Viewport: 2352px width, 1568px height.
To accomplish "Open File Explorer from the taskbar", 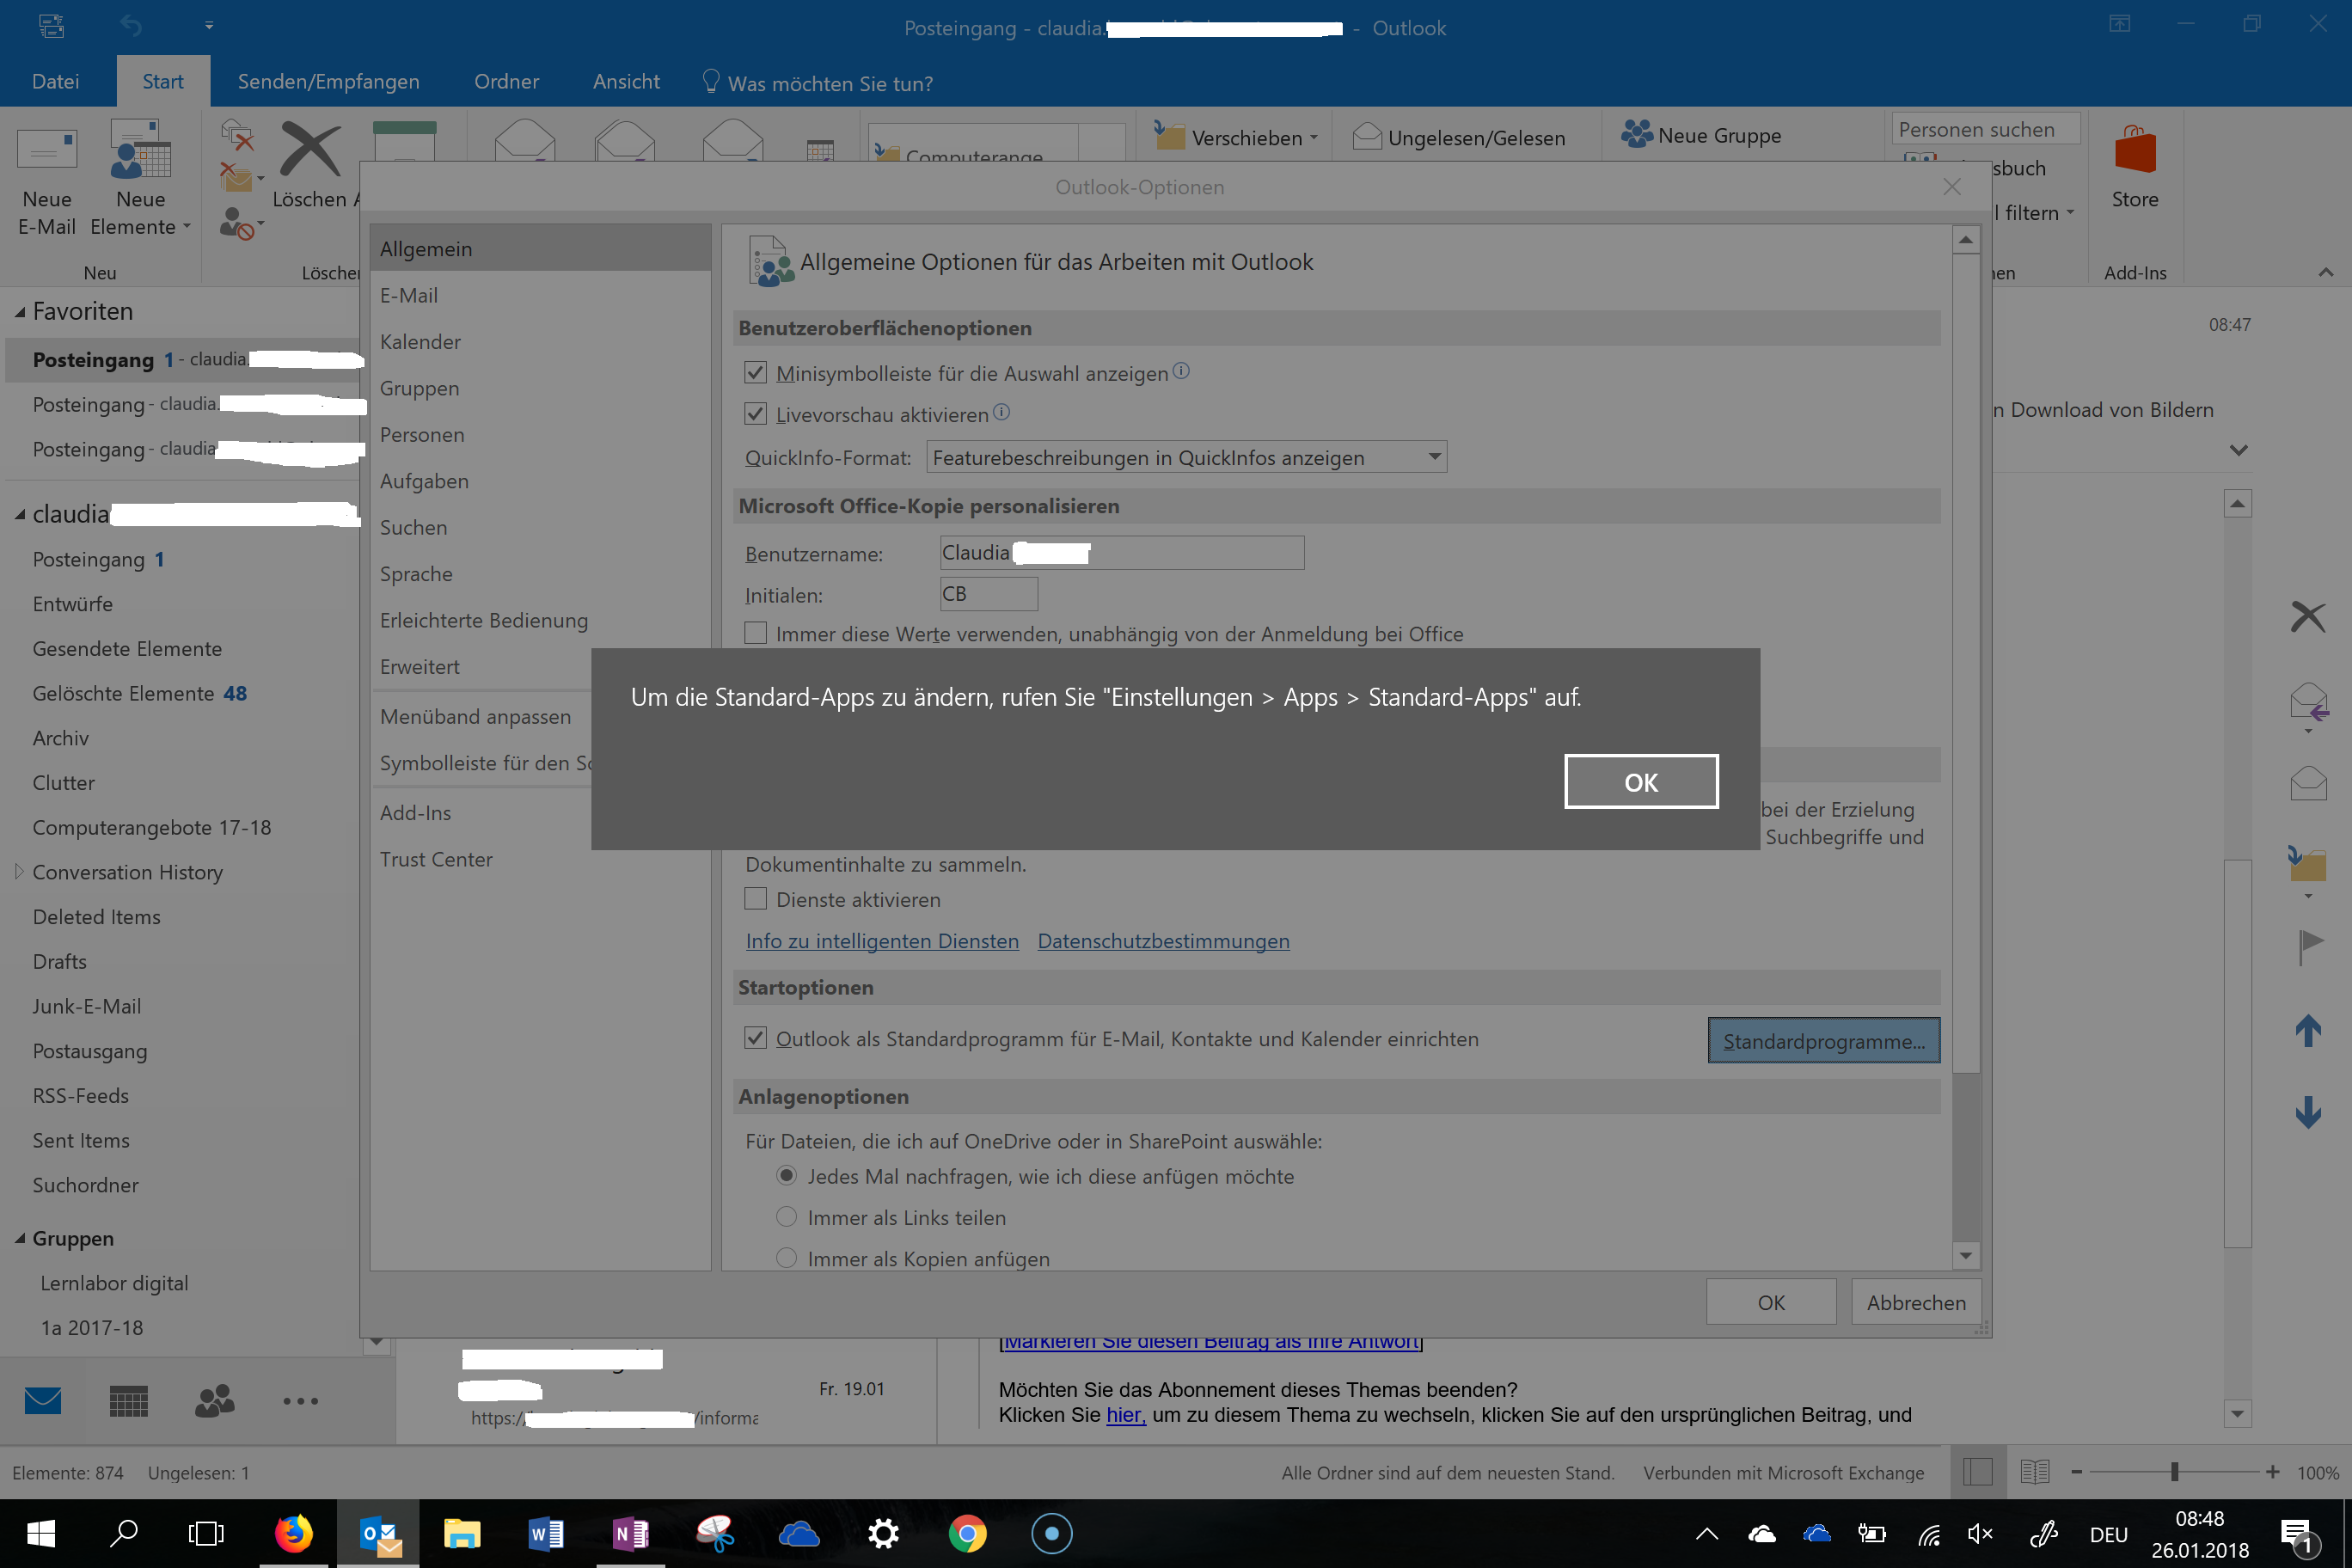I will tap(462, 1532).
